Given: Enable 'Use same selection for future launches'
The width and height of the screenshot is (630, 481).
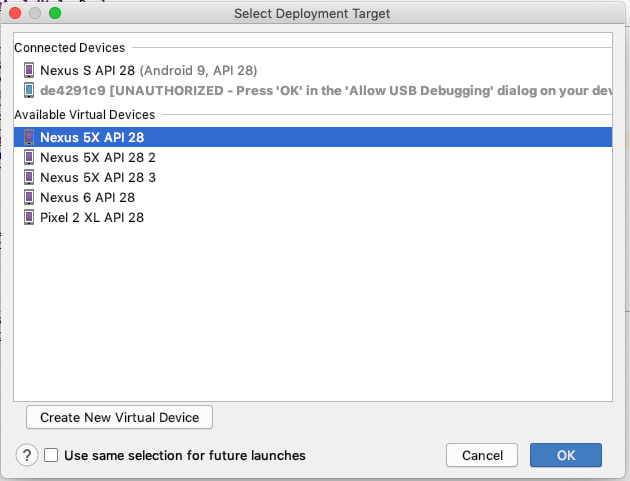Looking at the screenshot, I should pos(52,455).
